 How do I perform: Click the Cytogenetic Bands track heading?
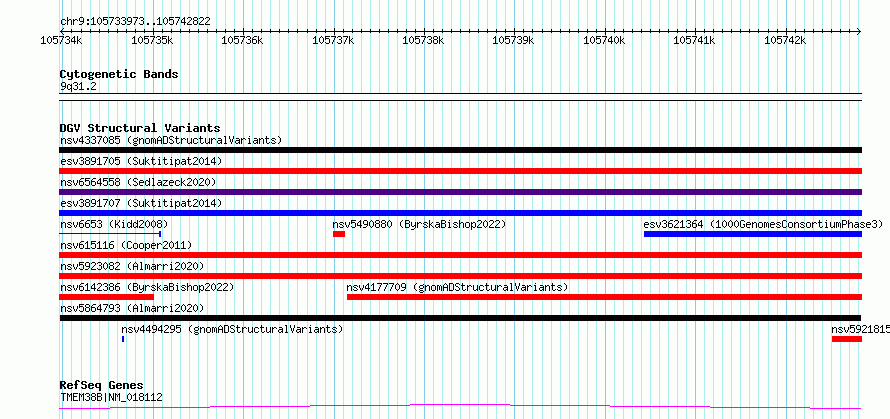point(119,74)
